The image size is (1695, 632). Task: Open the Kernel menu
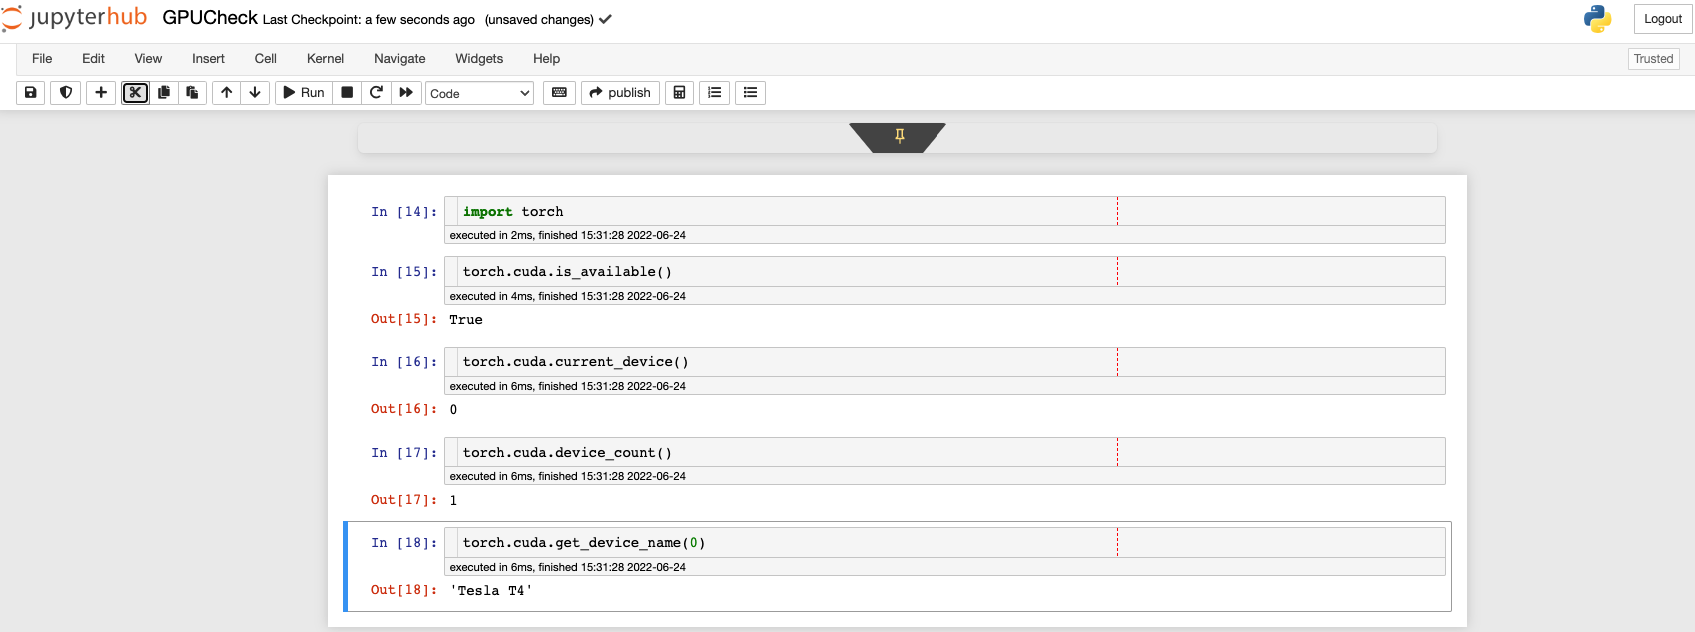coord(325,59)
